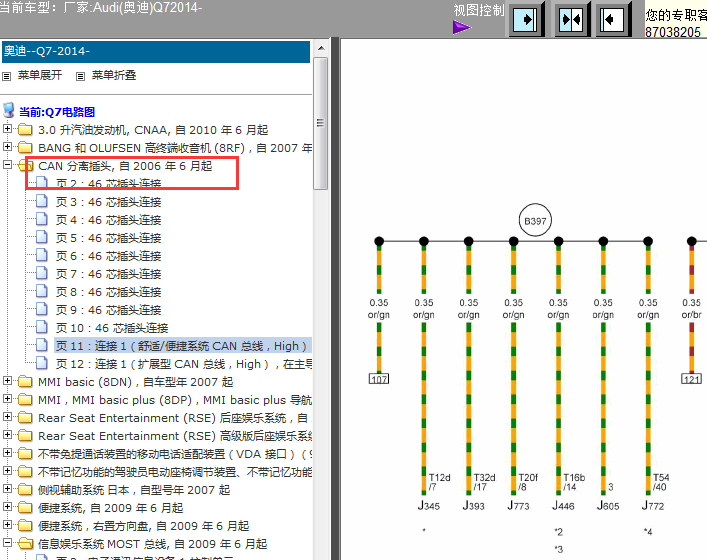Click the tree panel scrollbar up arrow
The width and height of the screenshot is (707, 560).
click(321, 48)
